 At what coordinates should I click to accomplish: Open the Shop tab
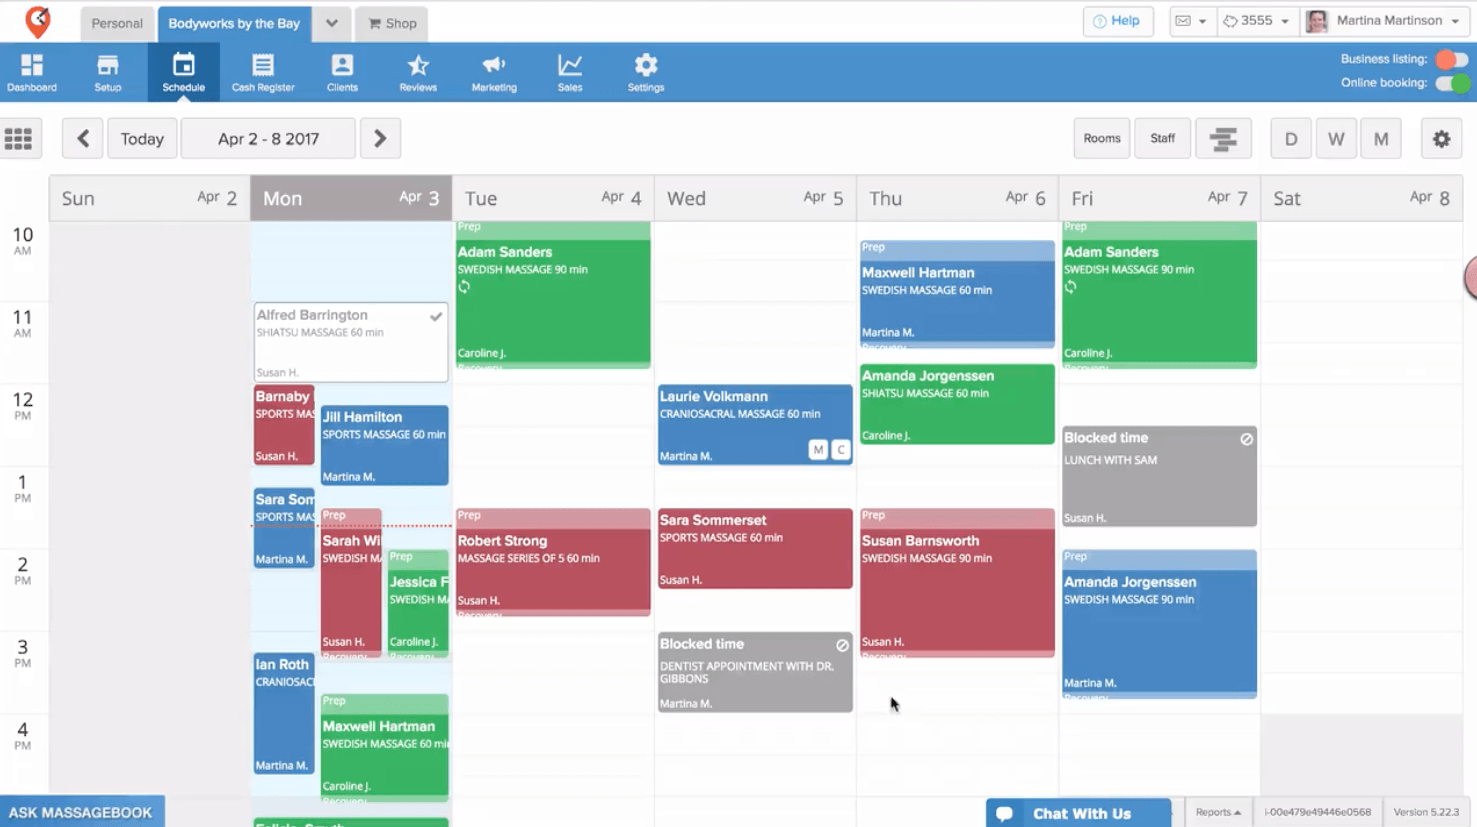click(393, 23)
